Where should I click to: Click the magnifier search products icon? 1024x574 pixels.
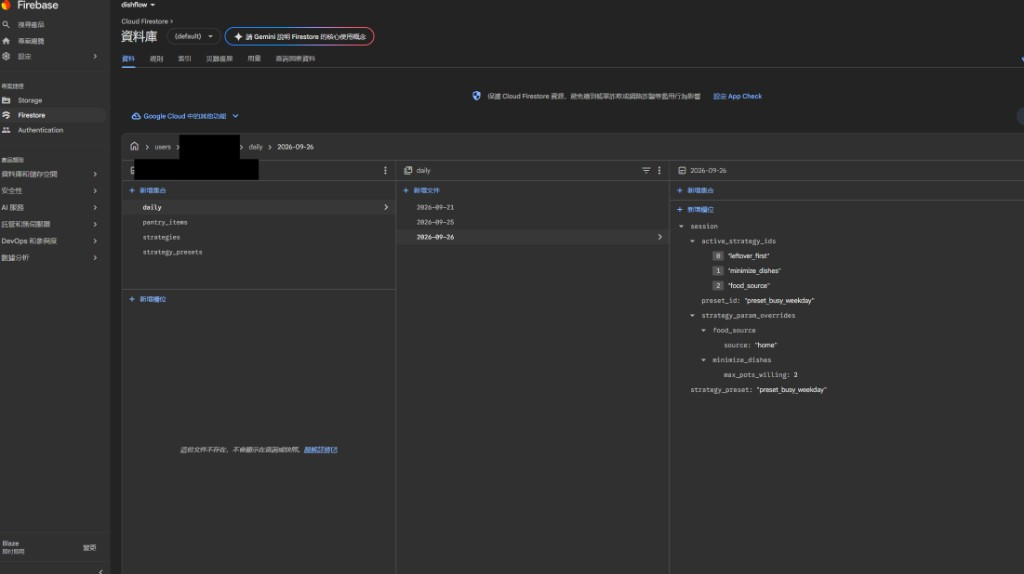(x=6, y=25)
